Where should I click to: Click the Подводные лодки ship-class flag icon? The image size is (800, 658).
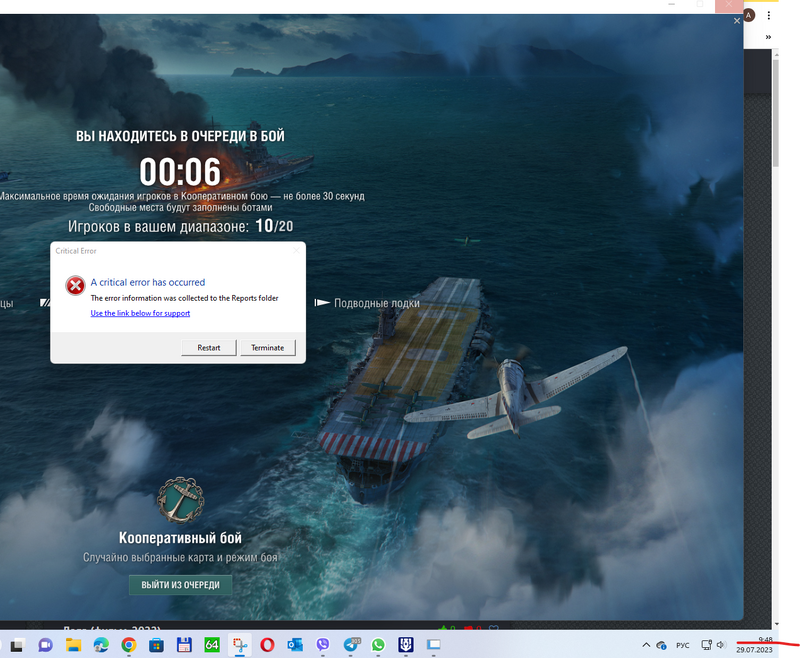pyautogui.click(x=322, y=302)
